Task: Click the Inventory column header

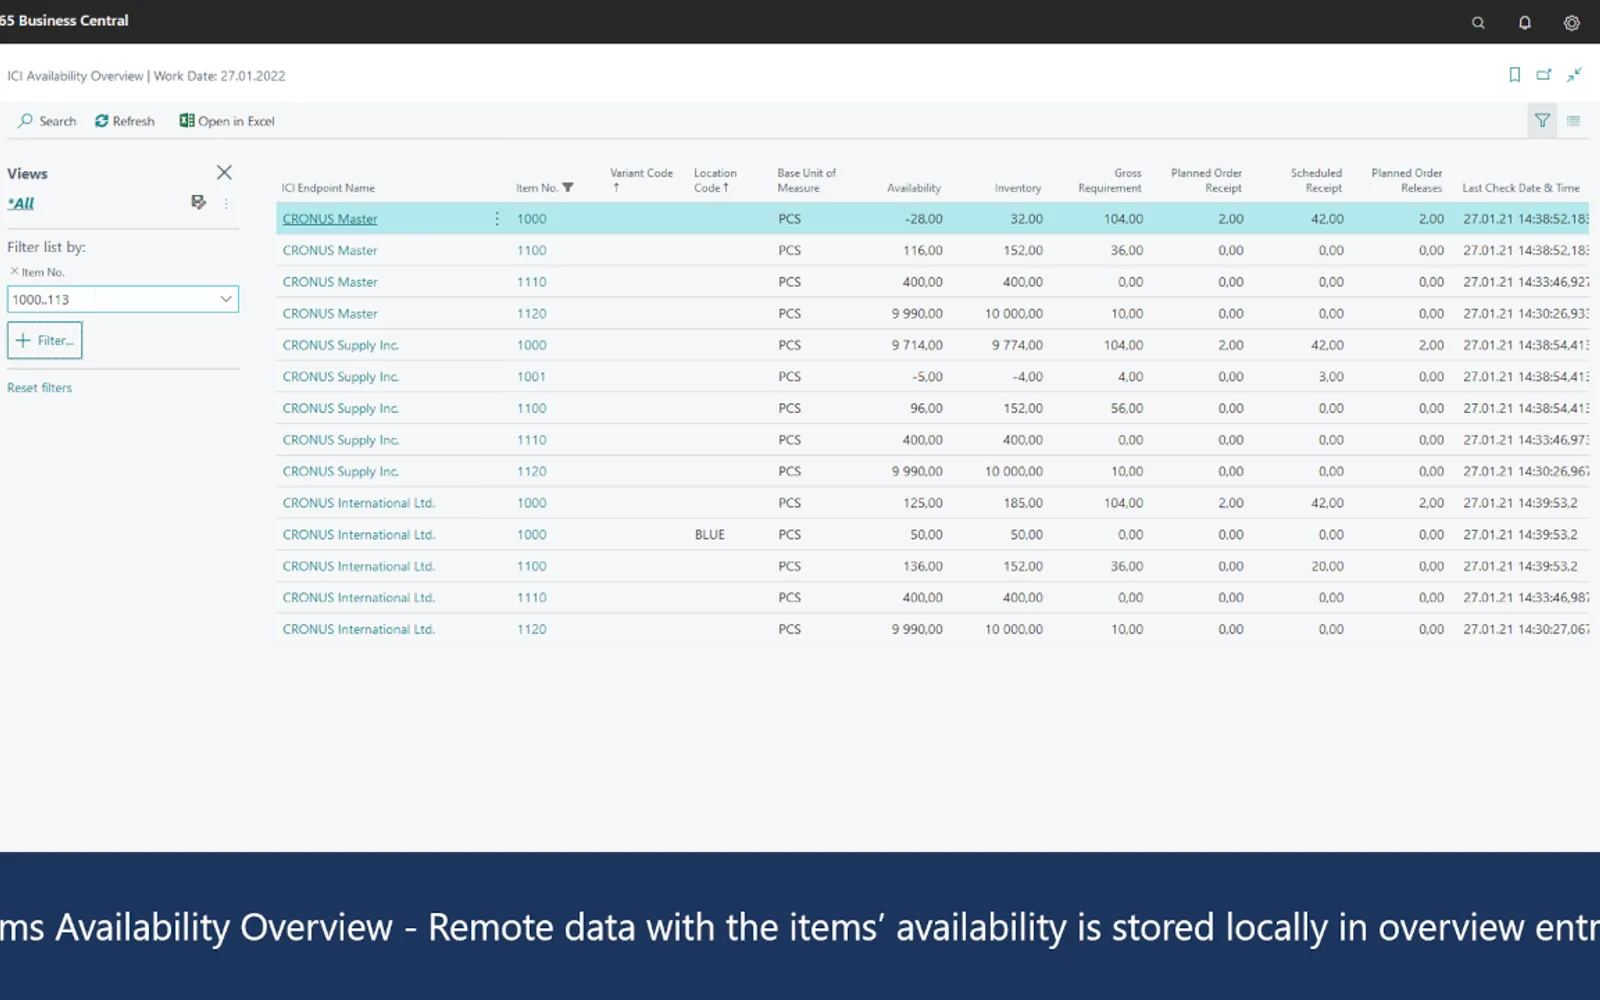Action: pos(1017,188)
